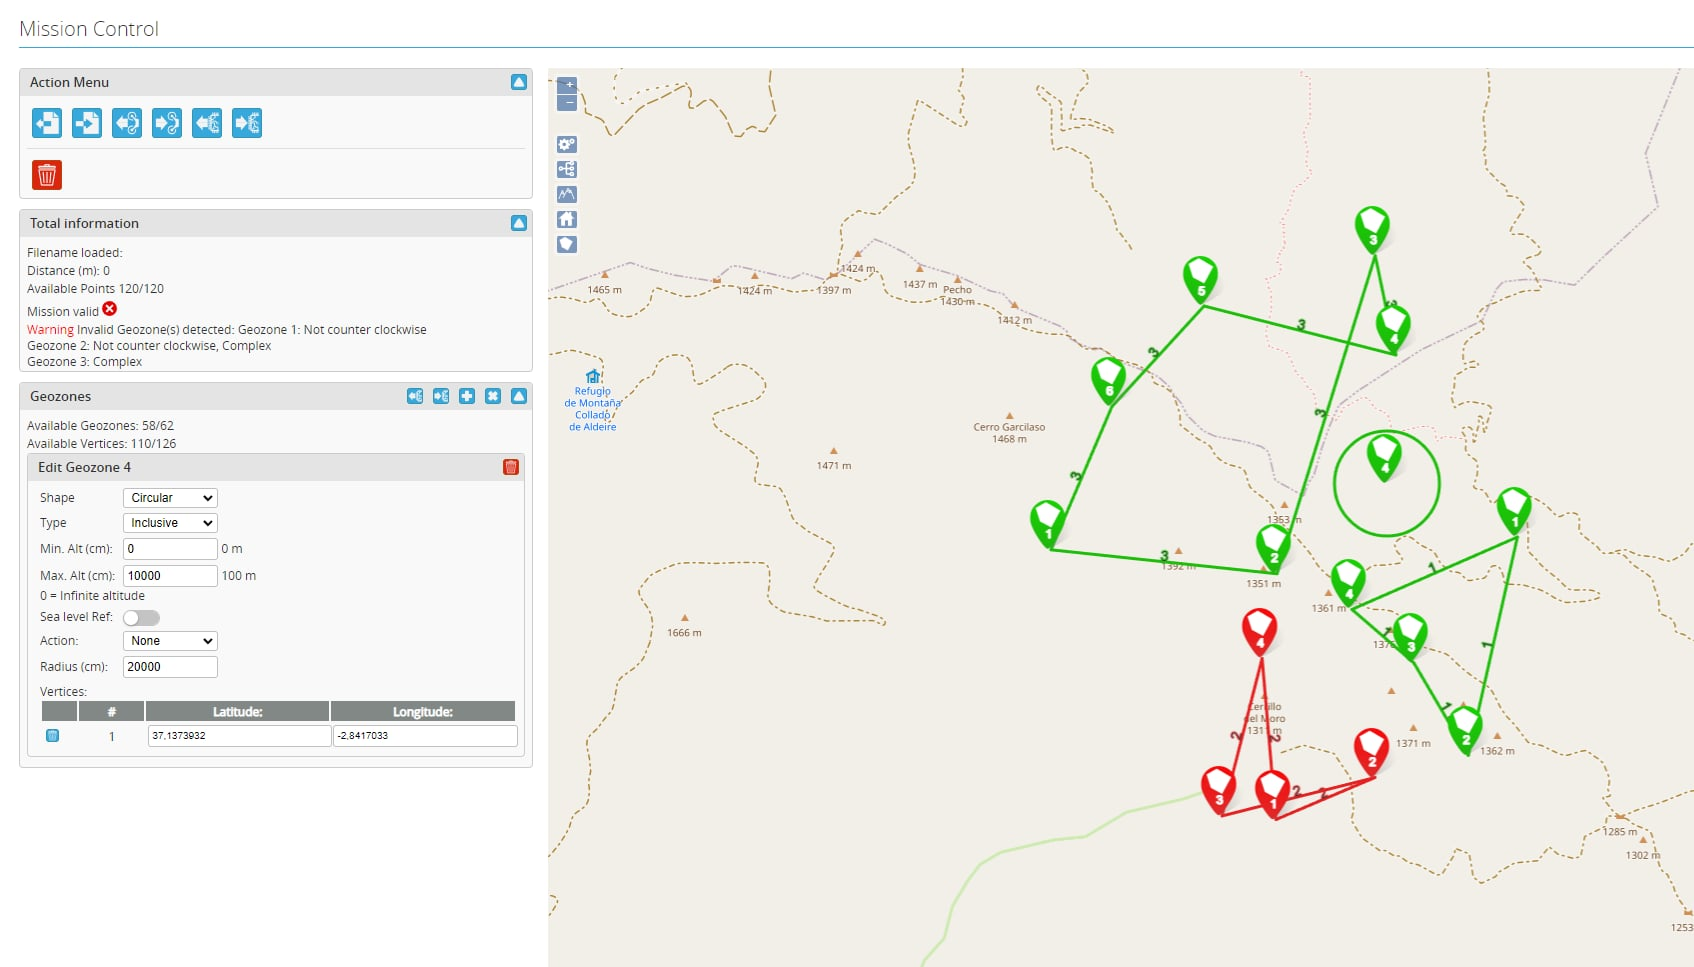Toggle the Sea level Ref switch

click(141, 618)
